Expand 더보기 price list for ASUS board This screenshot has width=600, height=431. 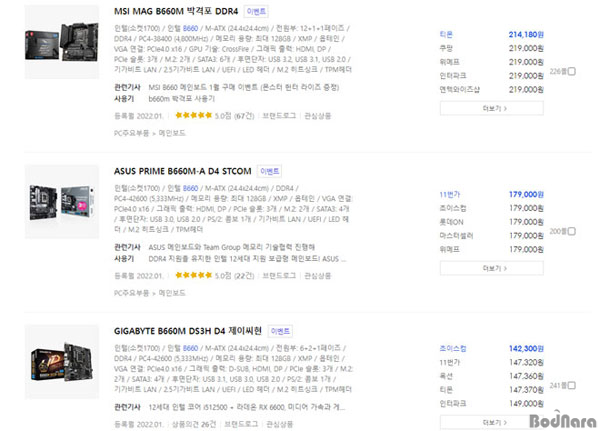tap(492, 268)
